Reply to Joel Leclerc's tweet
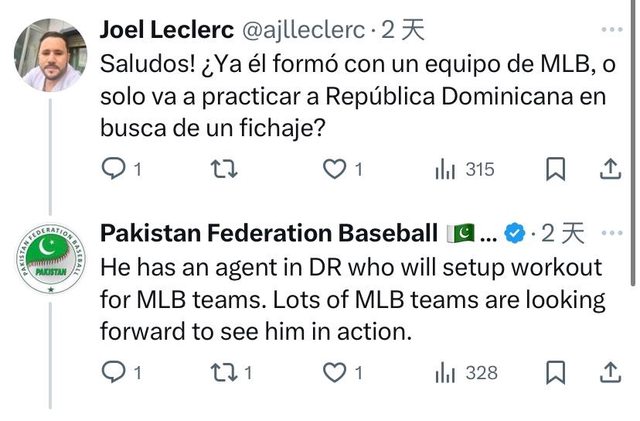Image resolution: width=640 pixels, height=421 pixels. click(115, 170)
